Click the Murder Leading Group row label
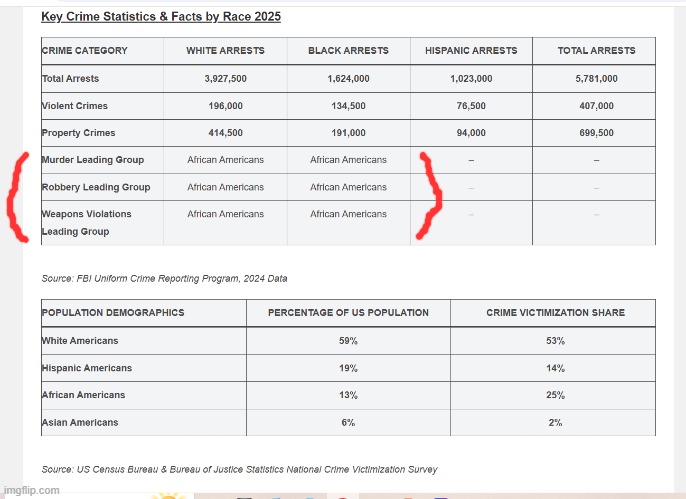The image size is (686, 499). click(x=92, y=160)
